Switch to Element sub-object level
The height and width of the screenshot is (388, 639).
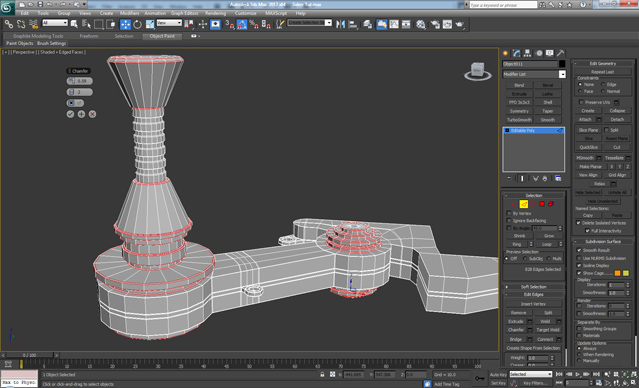coord(551,204)
